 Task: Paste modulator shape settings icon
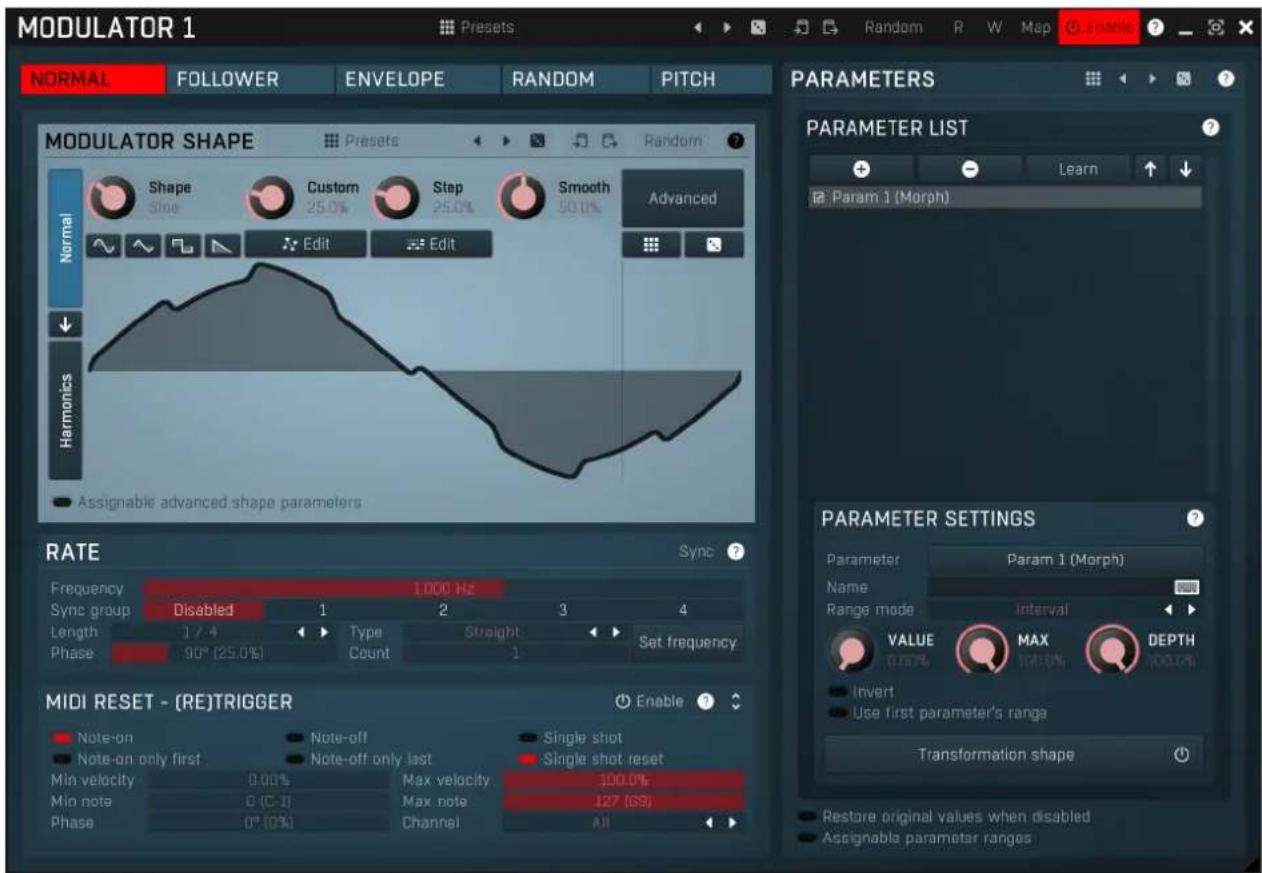[x=608, y=142]
